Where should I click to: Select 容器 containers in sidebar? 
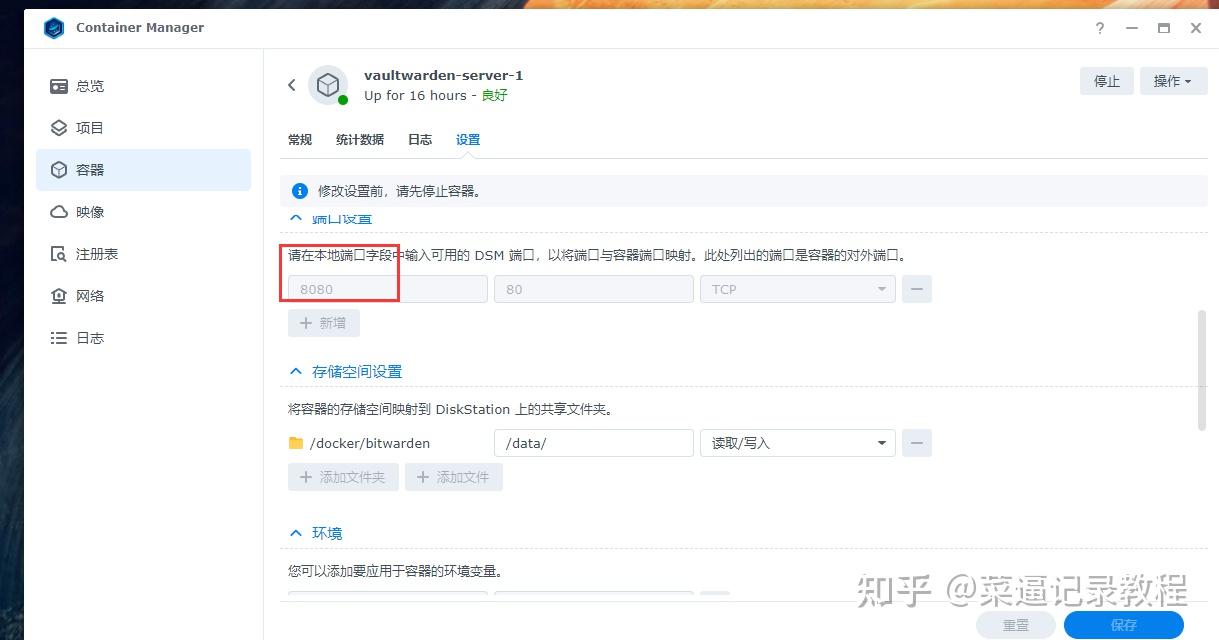[143, 170]
